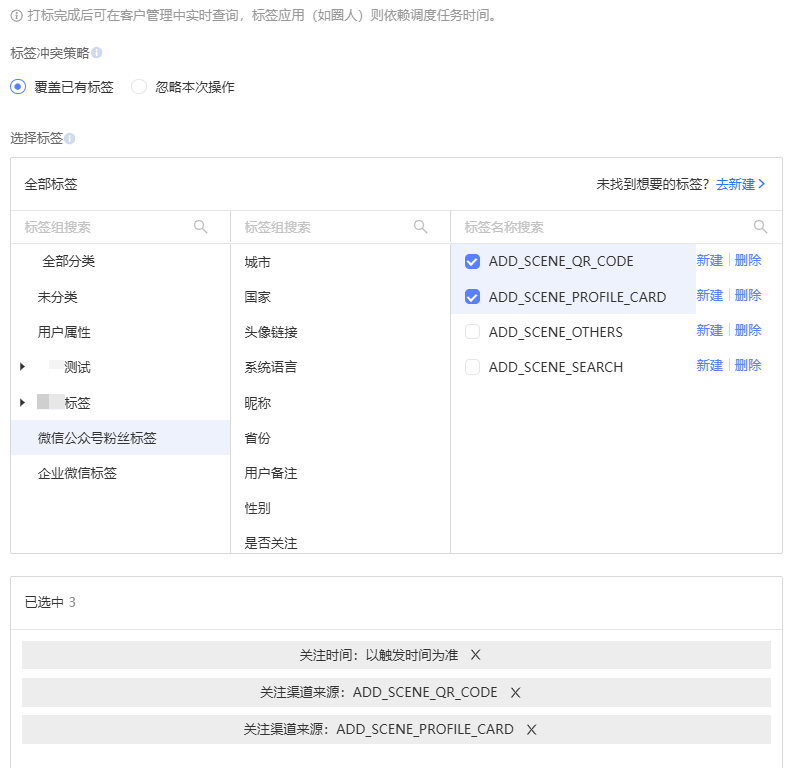Click ADD_SCENE_SEARCH tag label
Image resolution: width=793 pixels, height=768 pixels.
coord(556,367)
